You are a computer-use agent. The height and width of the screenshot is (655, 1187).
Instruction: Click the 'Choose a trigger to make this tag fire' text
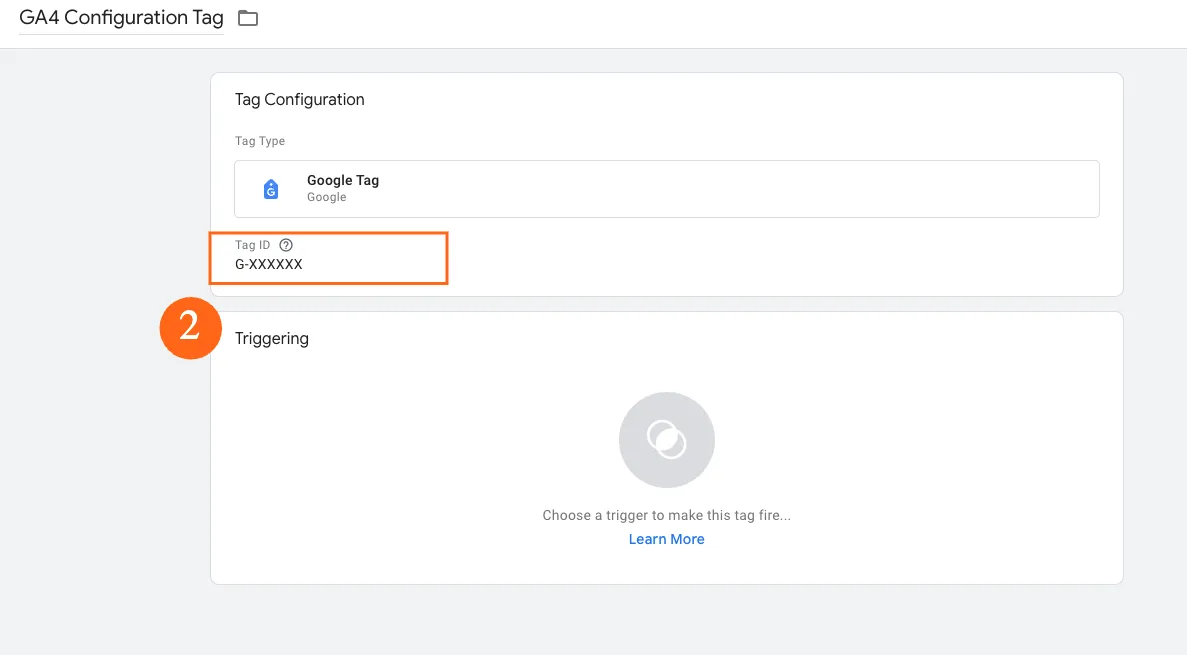[x=666, y=515]
